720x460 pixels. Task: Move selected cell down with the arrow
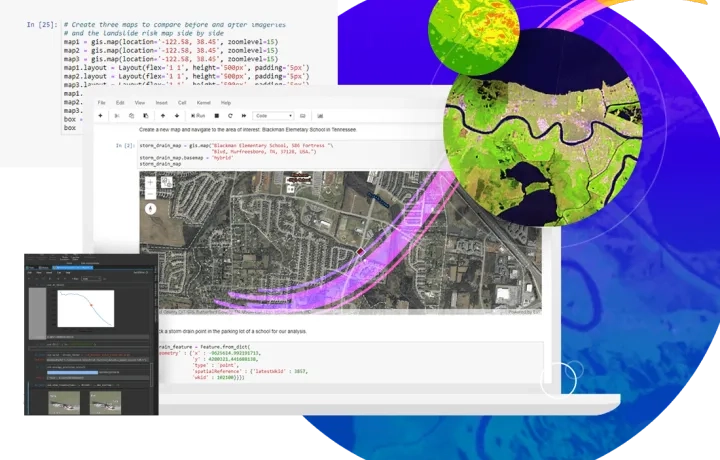point(177,116)
